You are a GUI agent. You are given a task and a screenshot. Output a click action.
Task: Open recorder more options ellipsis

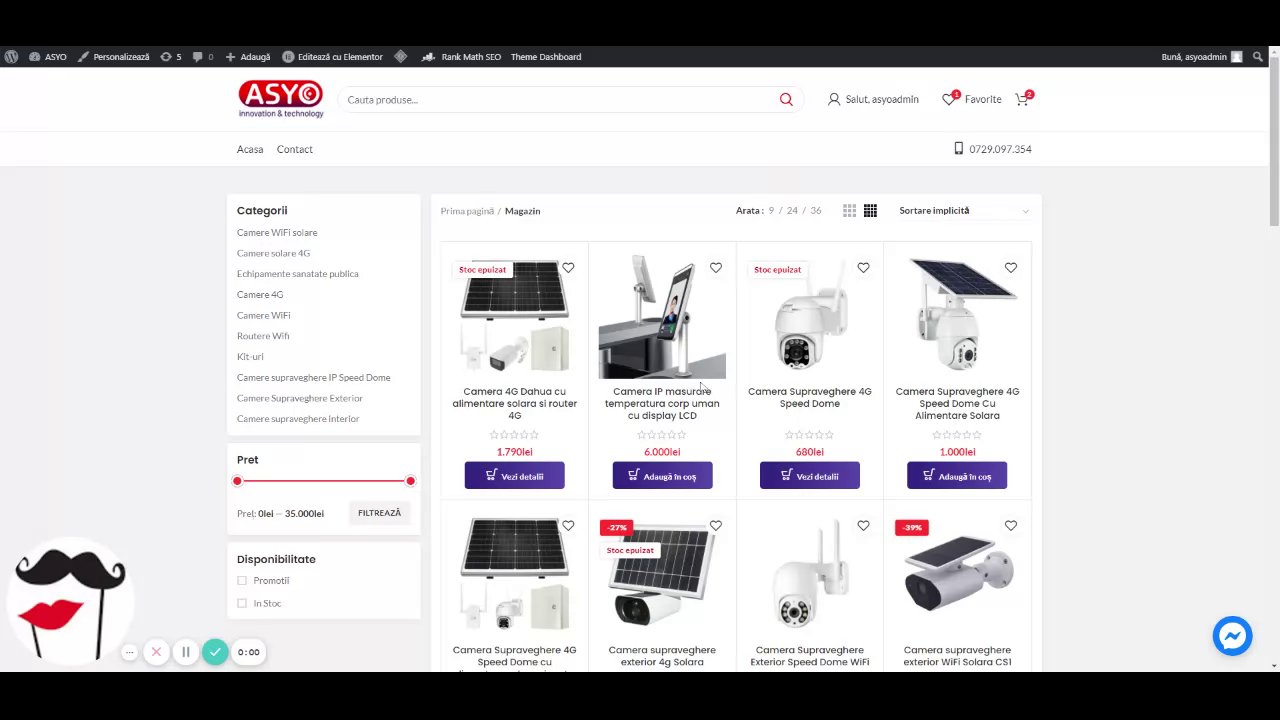coord(129,652)
